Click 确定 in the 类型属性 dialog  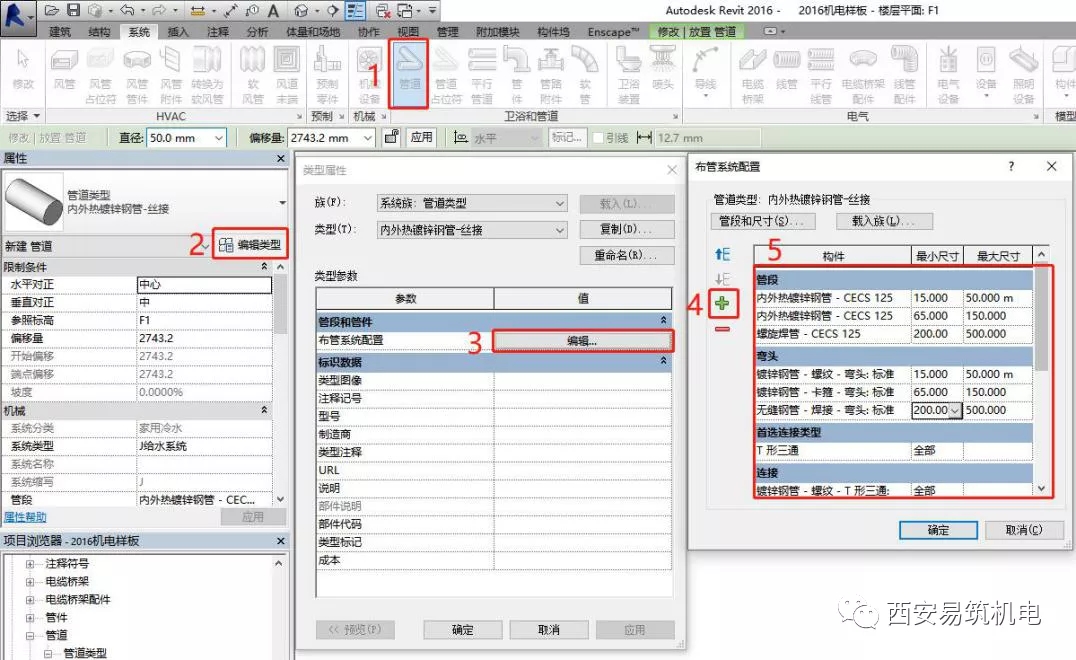click(463, 629)
